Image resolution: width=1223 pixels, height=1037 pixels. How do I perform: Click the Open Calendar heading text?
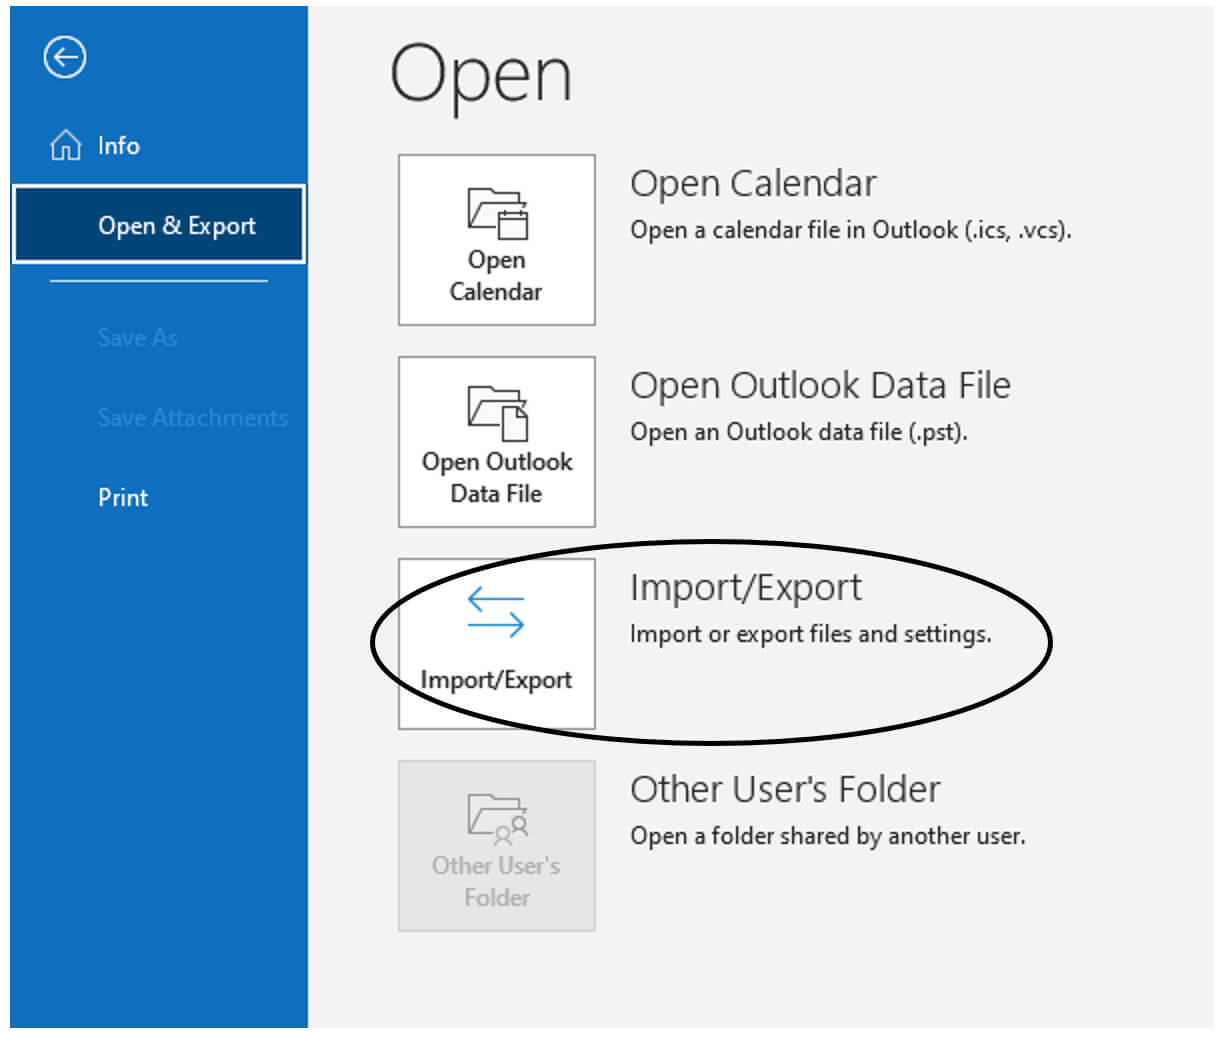click(753, 183)
